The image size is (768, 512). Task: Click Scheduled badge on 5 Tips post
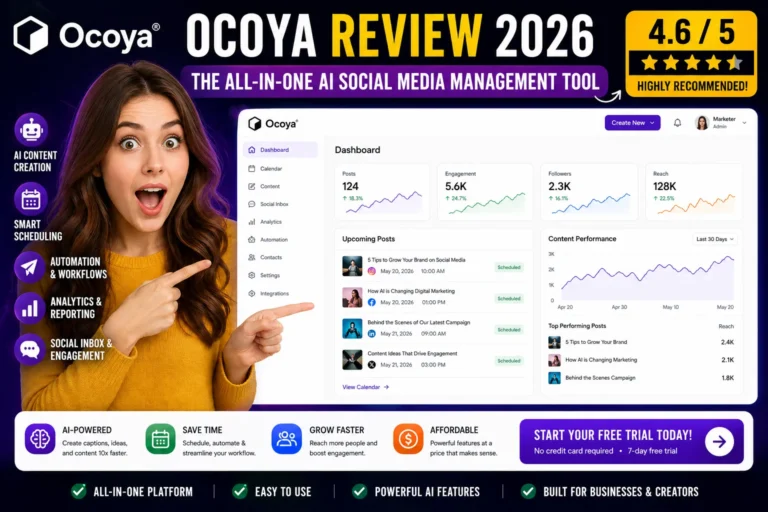pyautogui.click(x=509, y=268)
